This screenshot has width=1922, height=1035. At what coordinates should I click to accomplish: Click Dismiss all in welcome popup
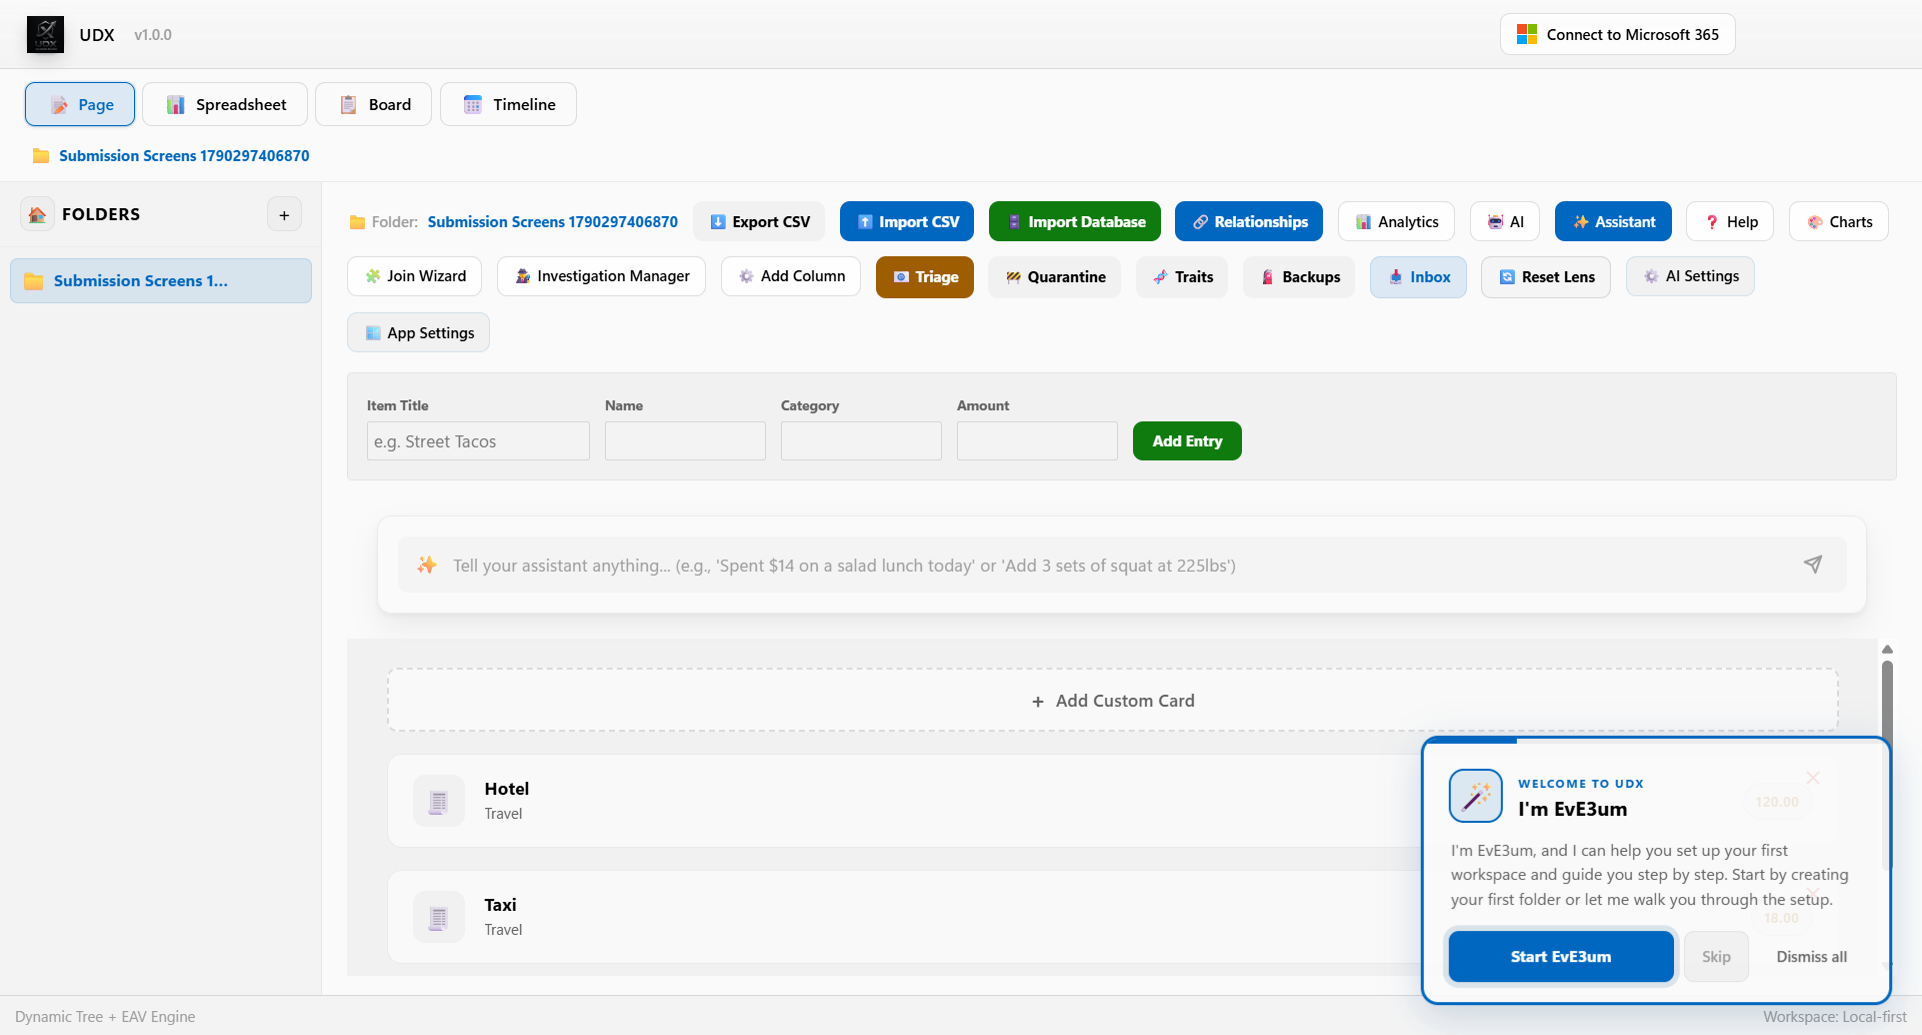[1811, 957]
